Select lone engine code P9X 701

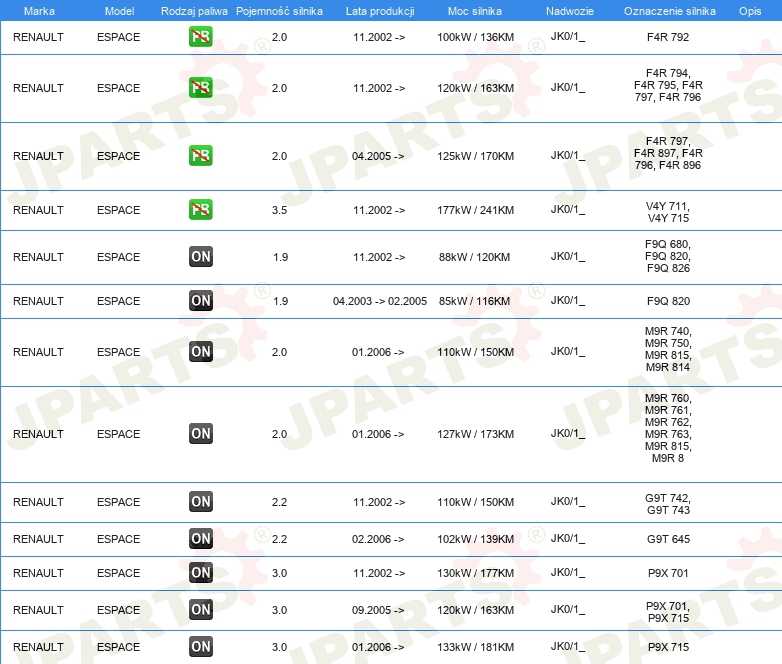[668, 573]
